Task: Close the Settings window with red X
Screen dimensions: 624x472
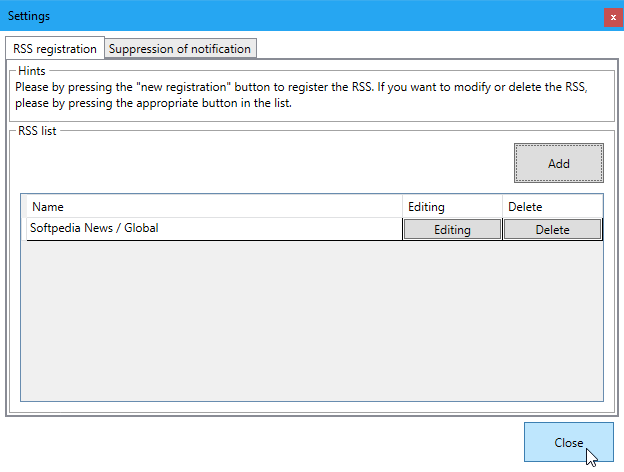Action: tap(612, 17)
